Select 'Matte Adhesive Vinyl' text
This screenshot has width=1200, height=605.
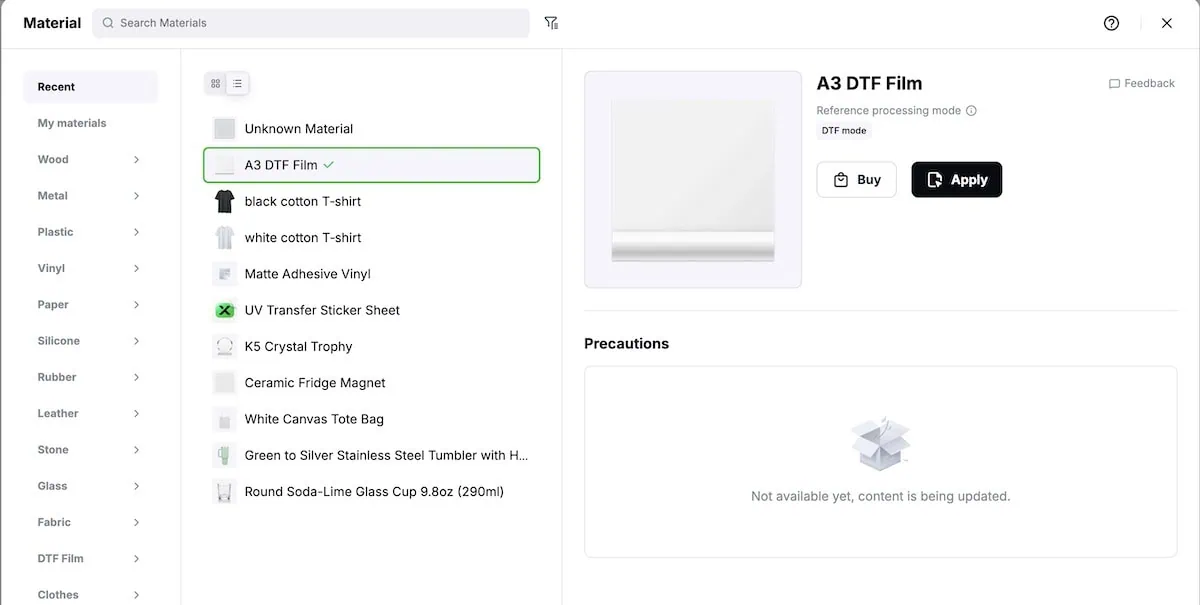(308, 274)
